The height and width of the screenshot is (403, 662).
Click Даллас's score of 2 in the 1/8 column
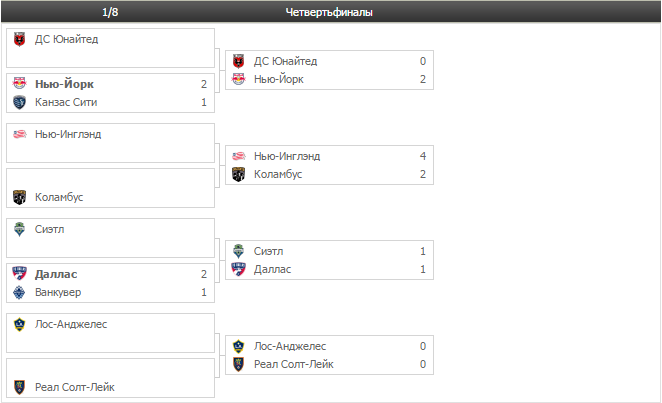(x=203, y=274)
